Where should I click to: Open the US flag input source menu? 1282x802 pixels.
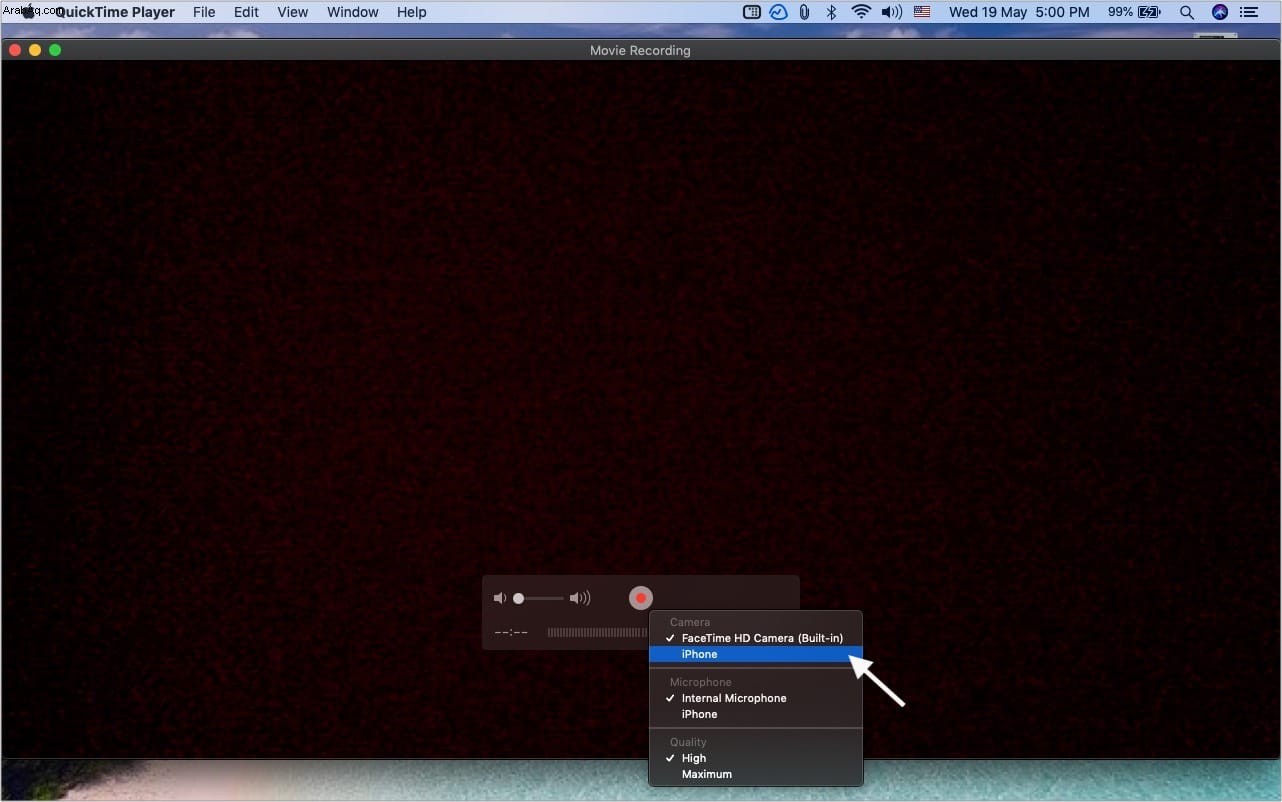[x=922, y=12]
